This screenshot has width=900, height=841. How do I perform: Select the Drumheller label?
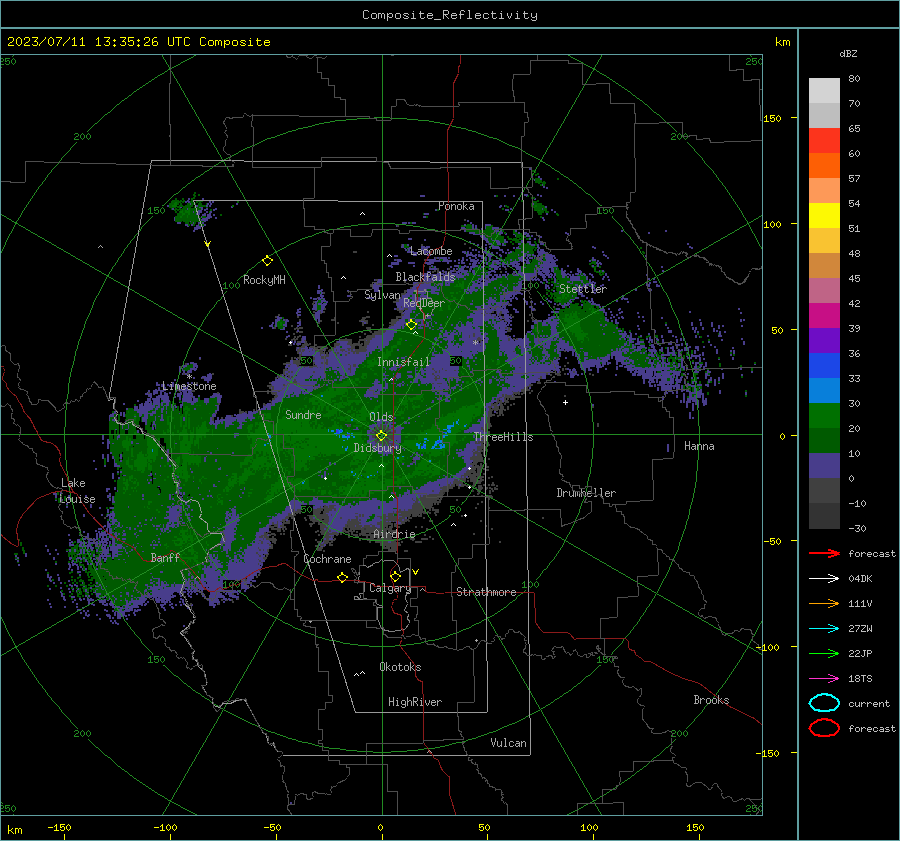[586, 493]
